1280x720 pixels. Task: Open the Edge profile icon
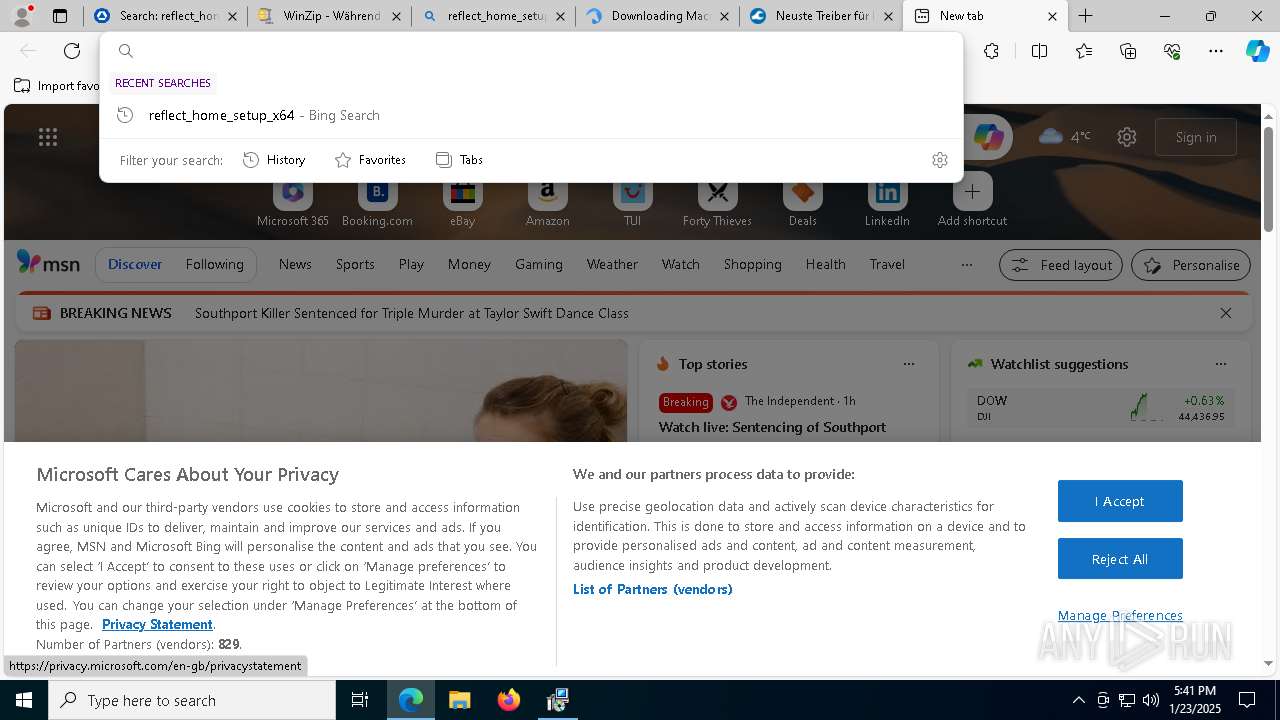[23, 15]
